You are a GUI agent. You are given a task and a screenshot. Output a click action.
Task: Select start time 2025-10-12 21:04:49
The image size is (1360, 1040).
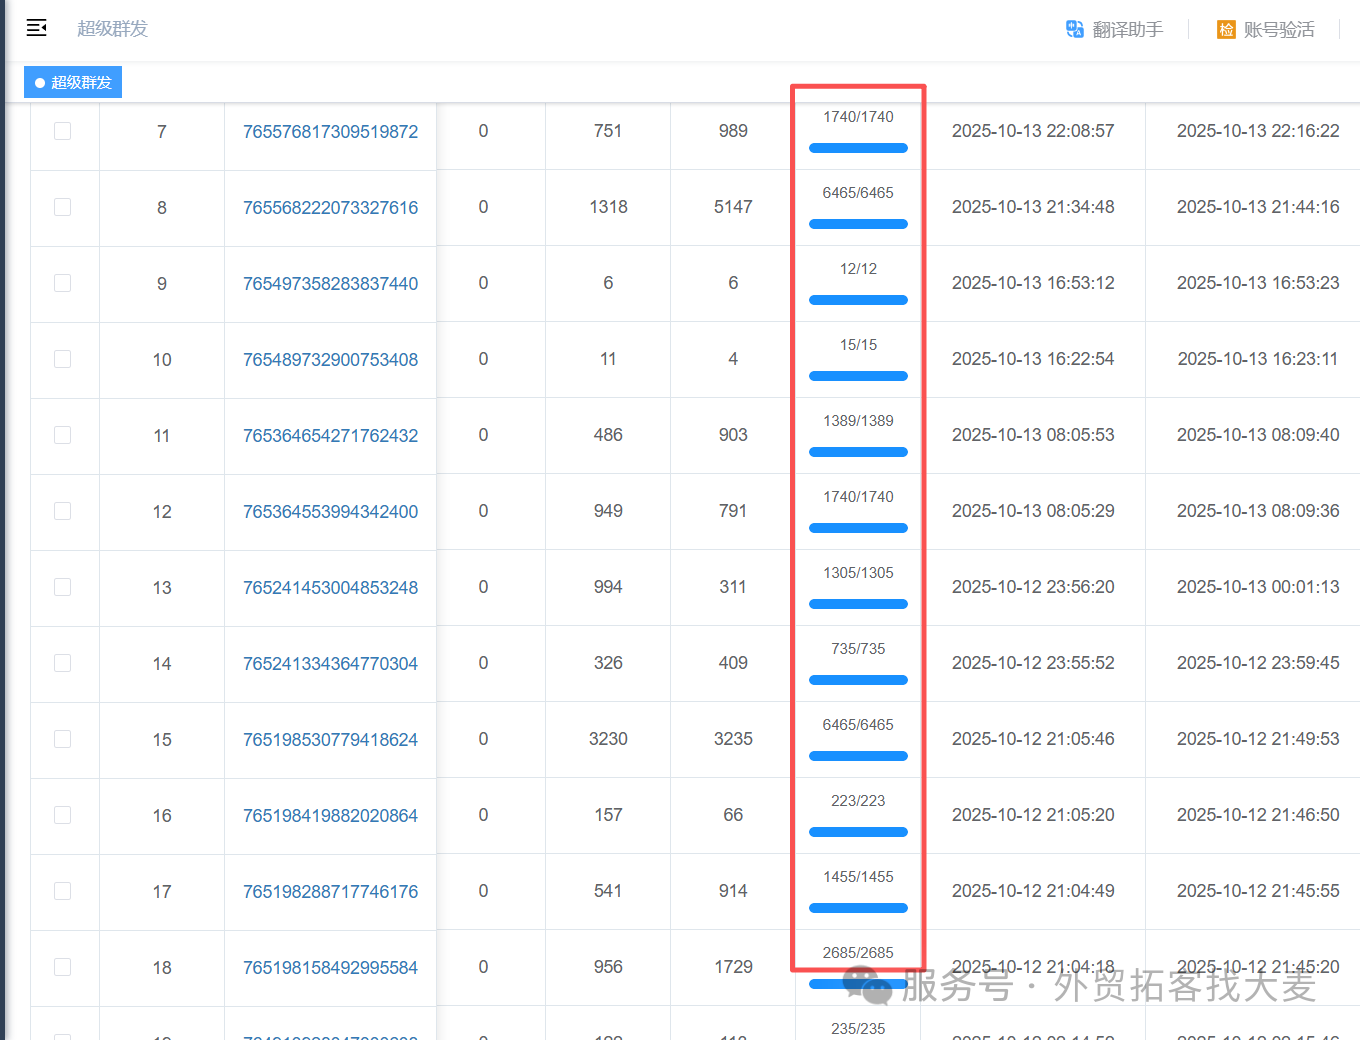point(1033,891)
